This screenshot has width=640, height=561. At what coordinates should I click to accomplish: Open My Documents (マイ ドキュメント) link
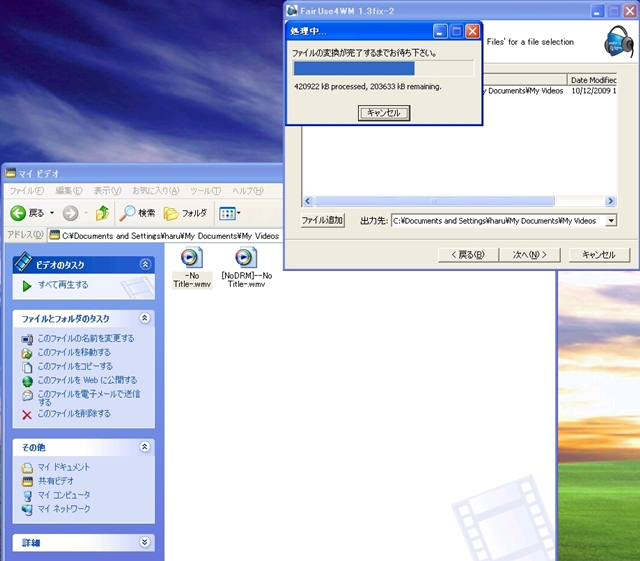[x=64, y=467]
